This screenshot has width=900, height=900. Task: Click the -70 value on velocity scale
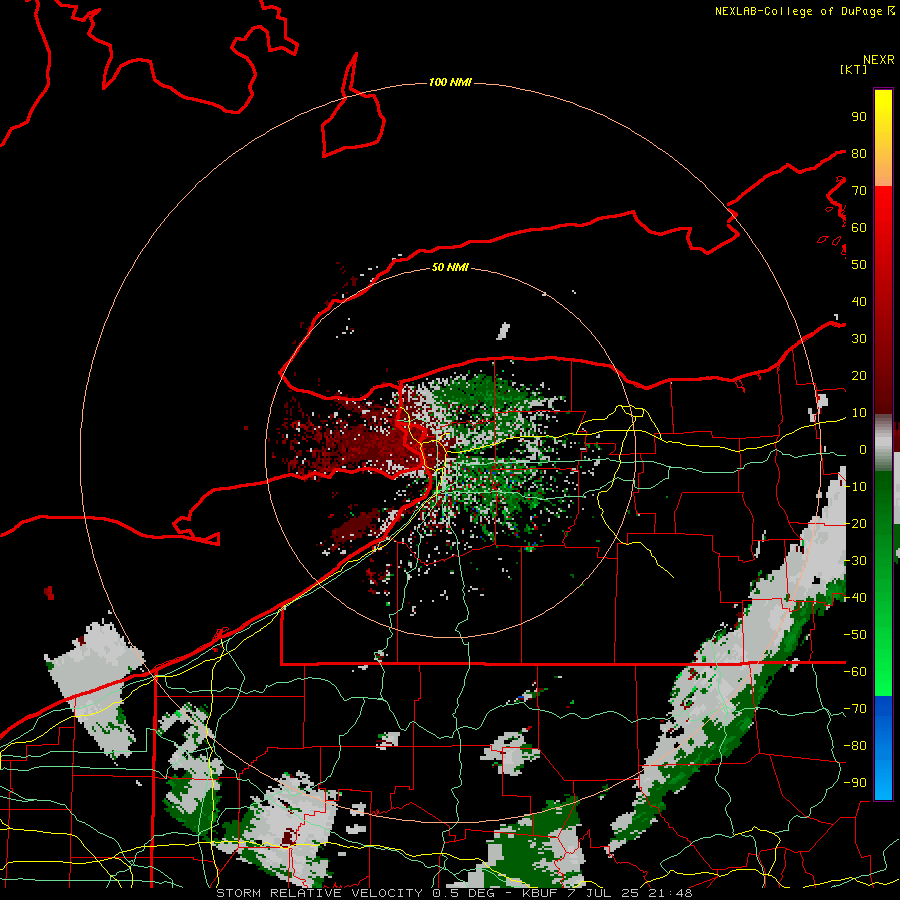(x=855, y=708)
